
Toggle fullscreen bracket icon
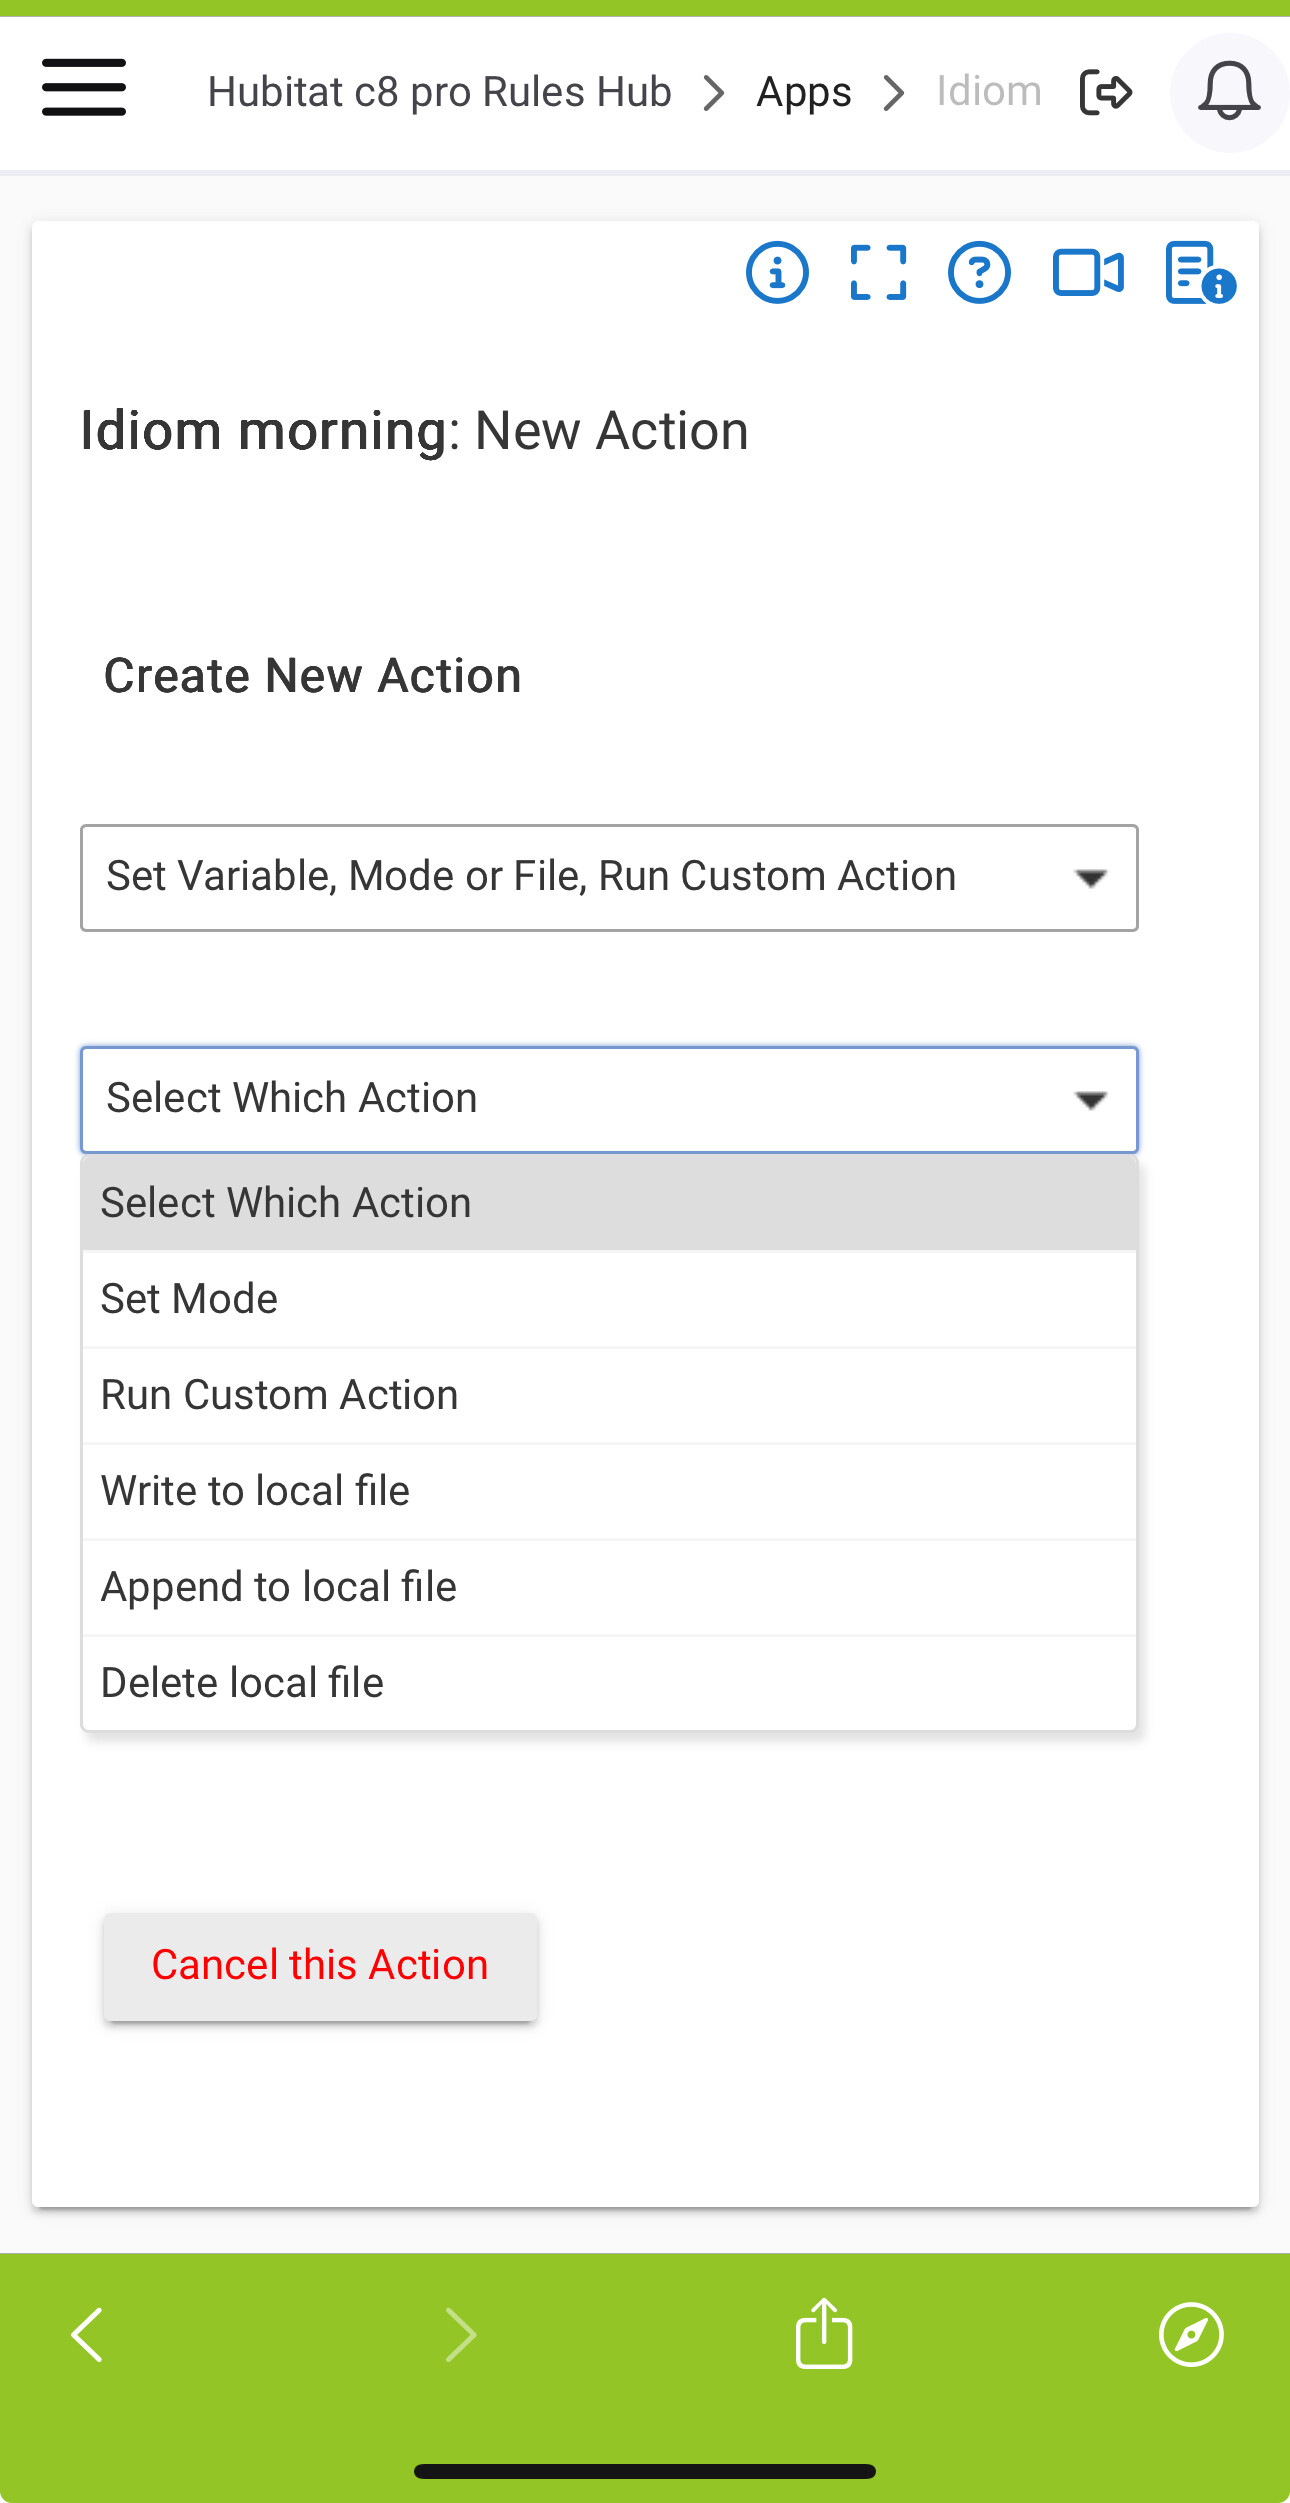[878, 273]
